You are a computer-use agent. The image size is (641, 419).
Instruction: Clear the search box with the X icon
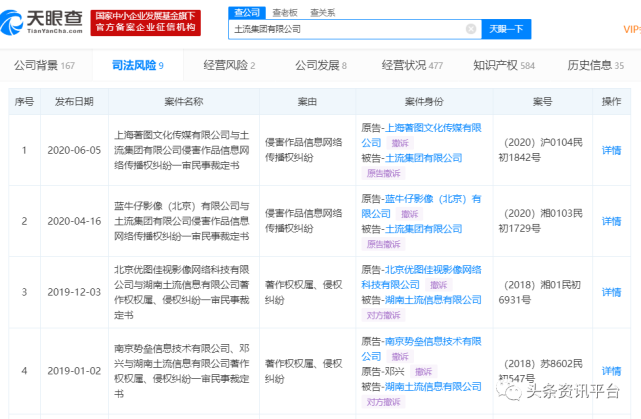471,30
